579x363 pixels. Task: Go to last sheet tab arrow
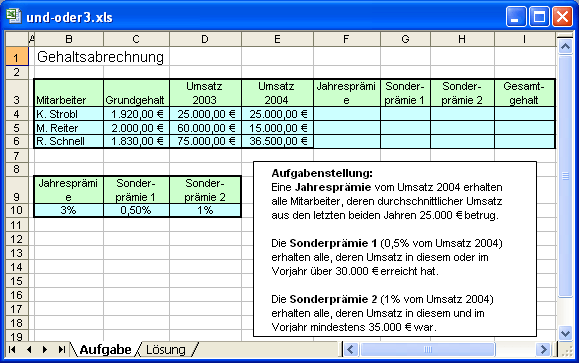click(x=62, y=349)
